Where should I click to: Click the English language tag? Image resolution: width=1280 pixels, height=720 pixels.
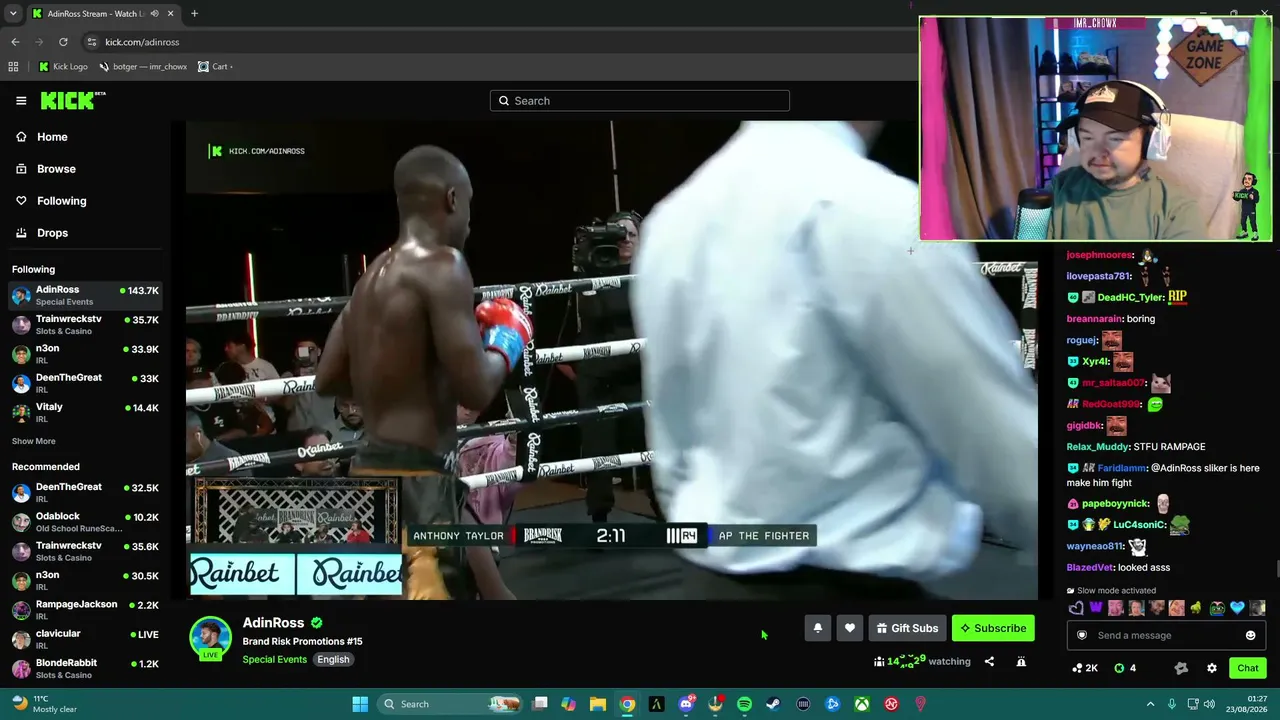click(x=333, y=659)
